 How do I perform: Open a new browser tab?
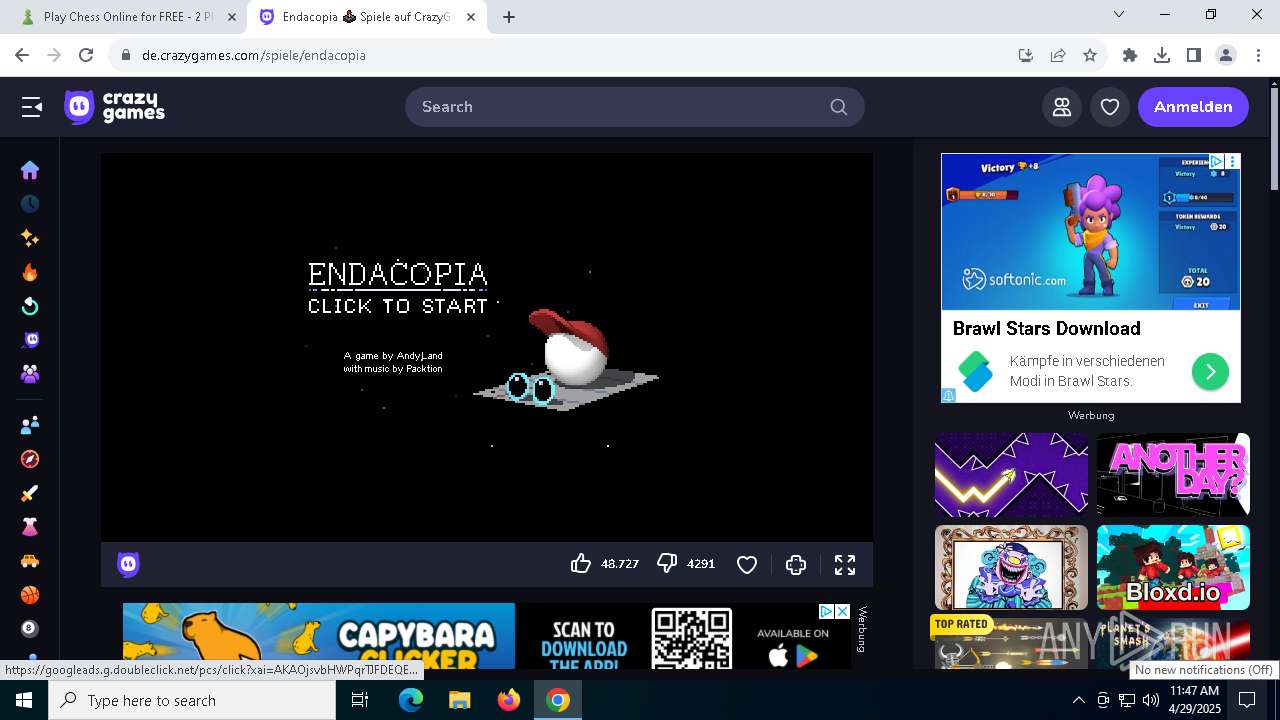point(509,17)
